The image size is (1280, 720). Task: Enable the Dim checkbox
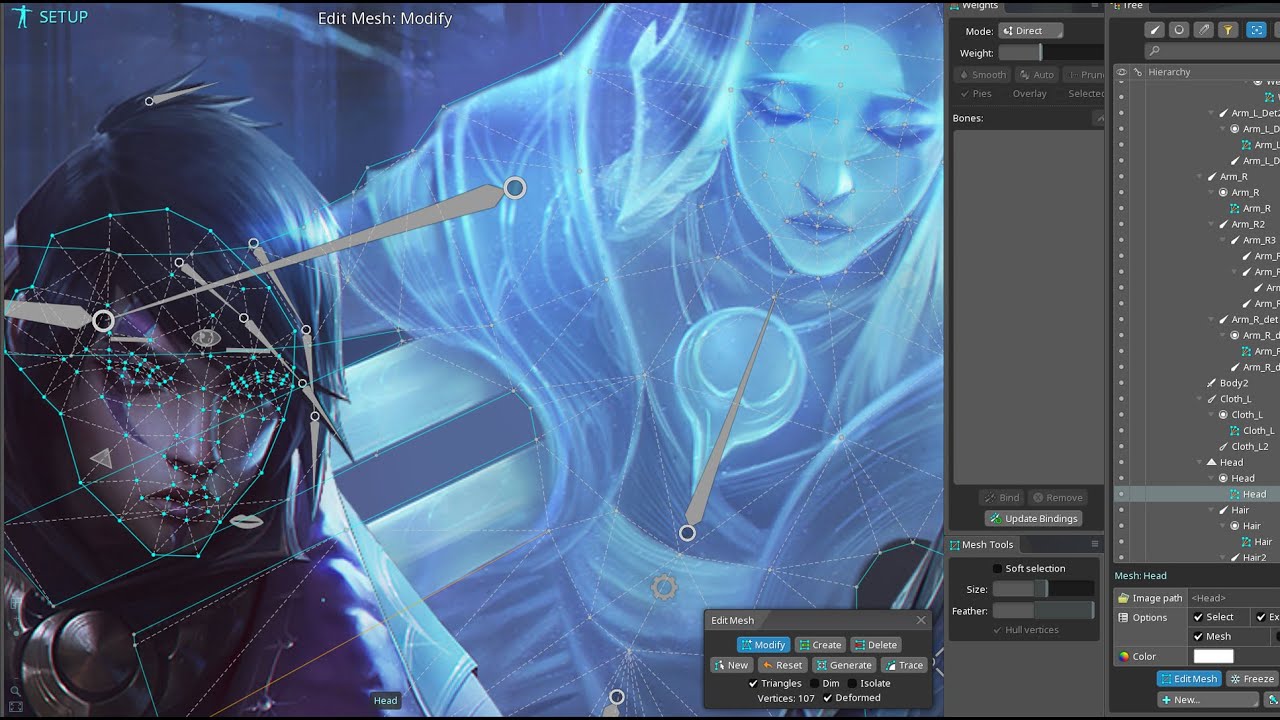point(814,683)
